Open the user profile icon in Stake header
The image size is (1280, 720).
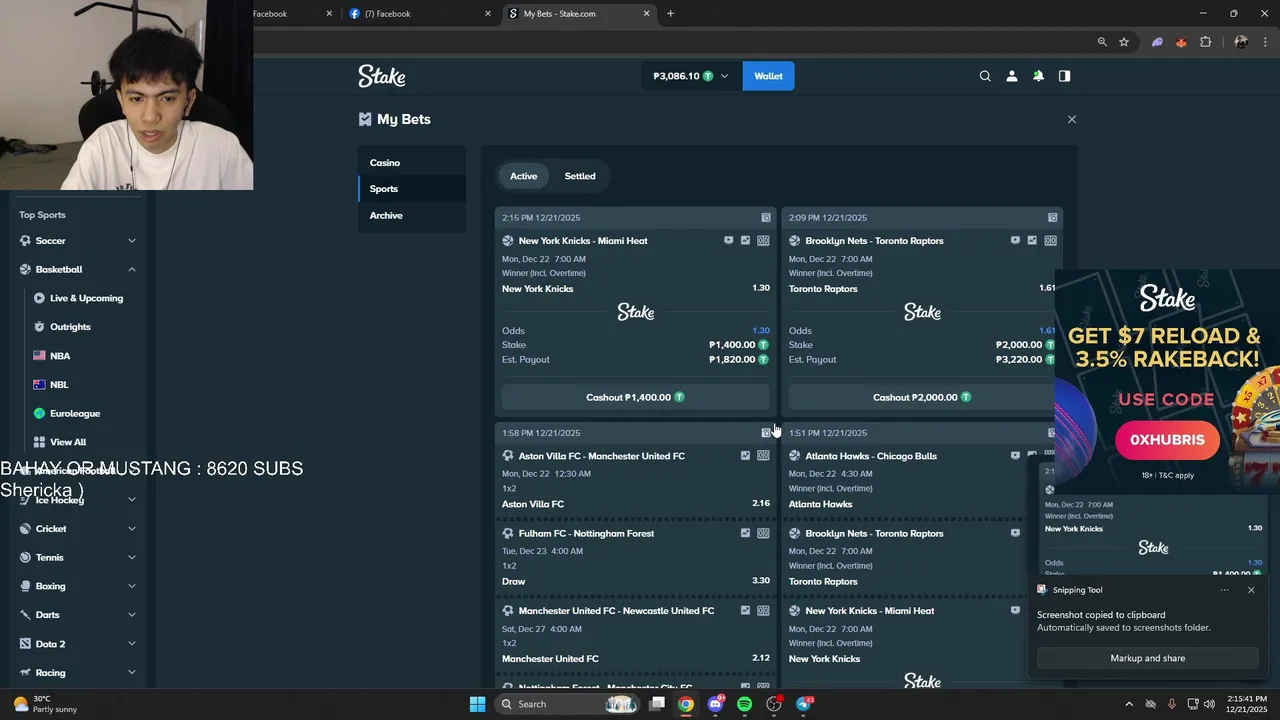point(1011,76)
